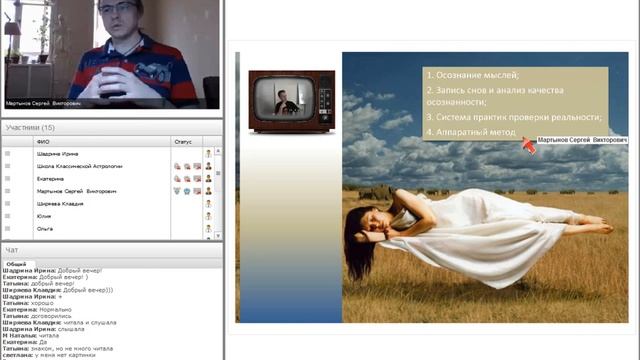The image size is (640, 360).
Task: Click the levitating woman slide image
Action: tap(485, 187)
